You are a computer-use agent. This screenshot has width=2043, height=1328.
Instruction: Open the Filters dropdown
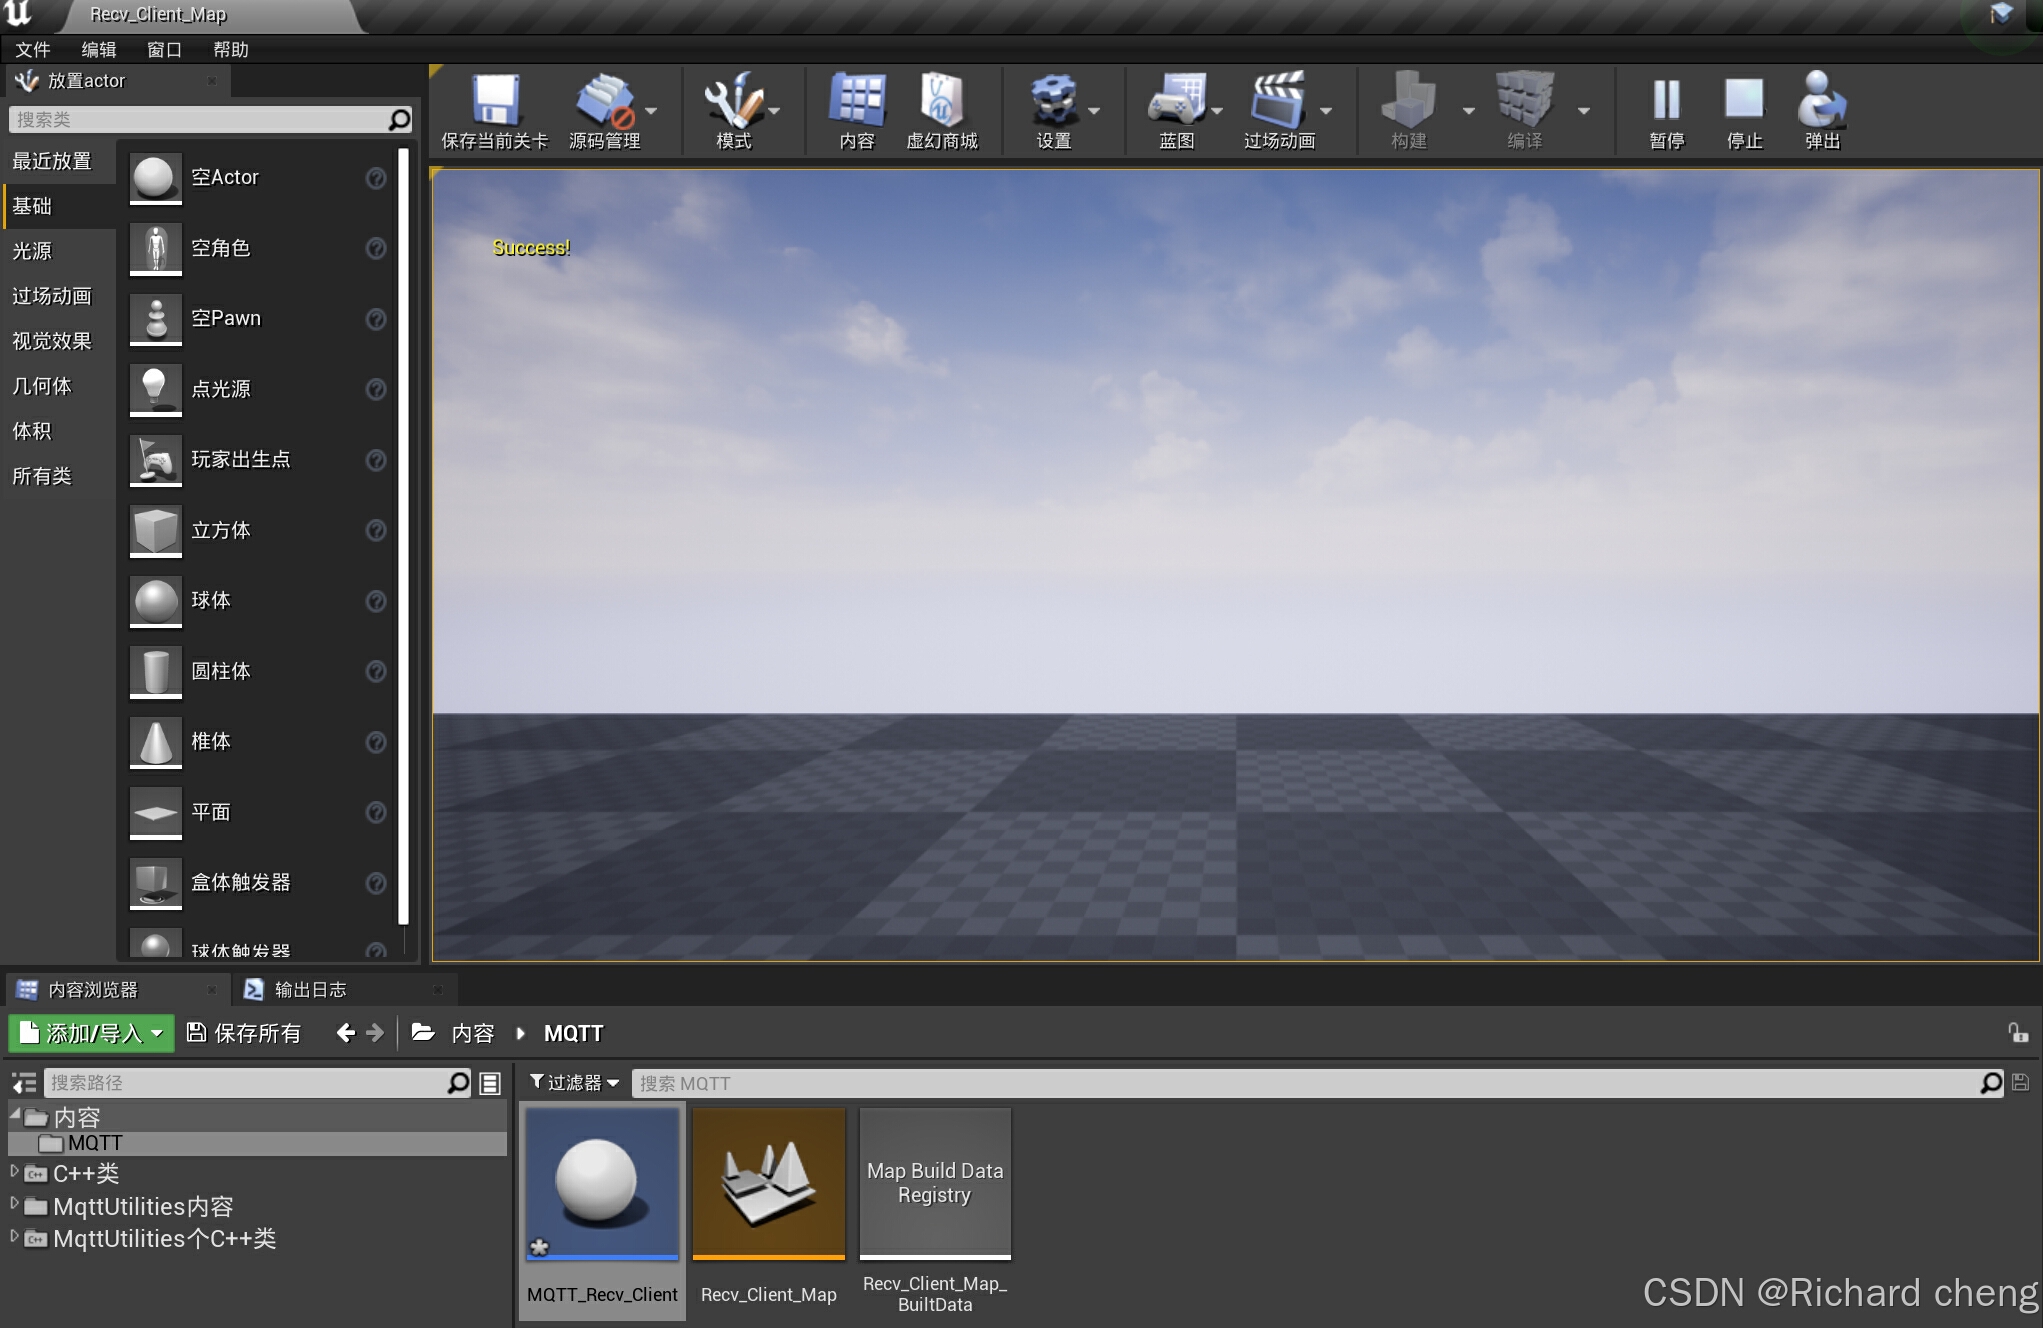[x=574, y=1083]
